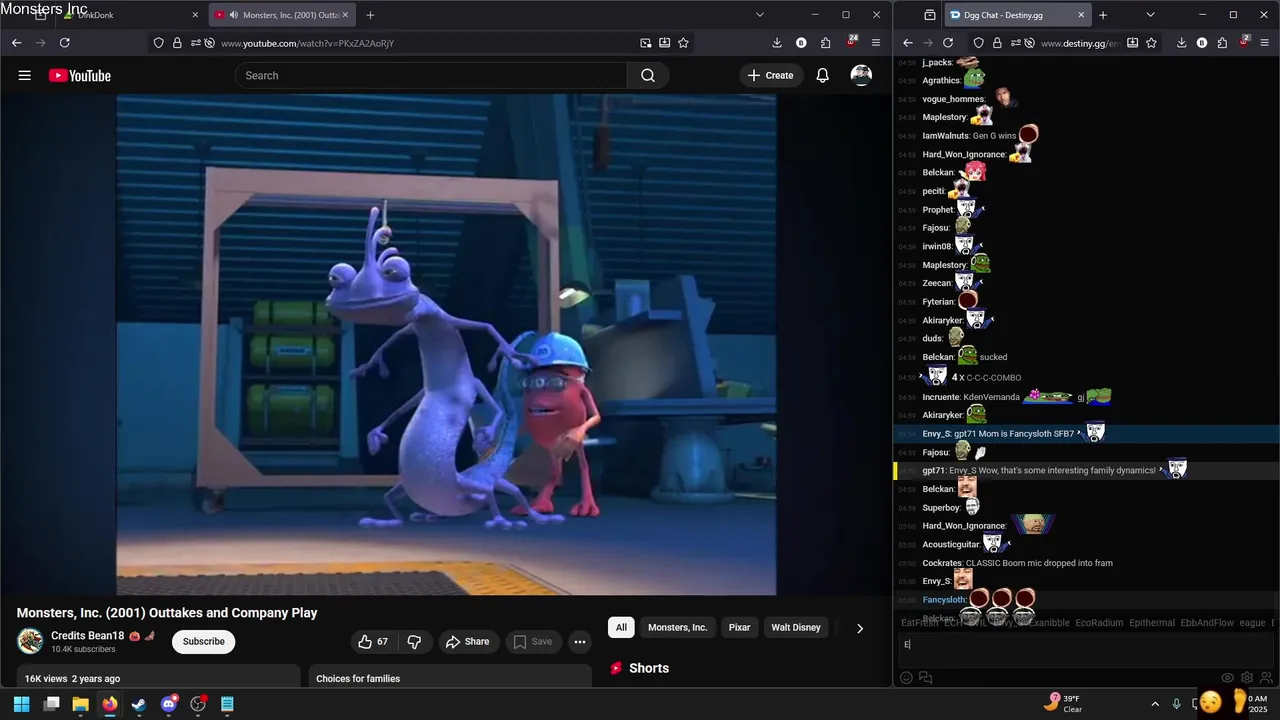Open extensions puzzle icon in YouTube window
The width and height of the screenshot is (1280, 720).
click(x=825, y=43)
